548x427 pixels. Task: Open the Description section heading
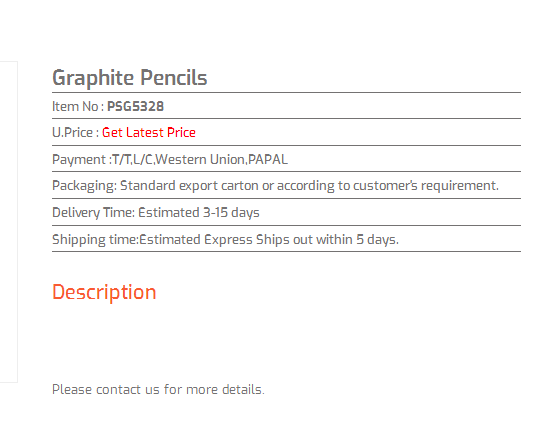104,292
